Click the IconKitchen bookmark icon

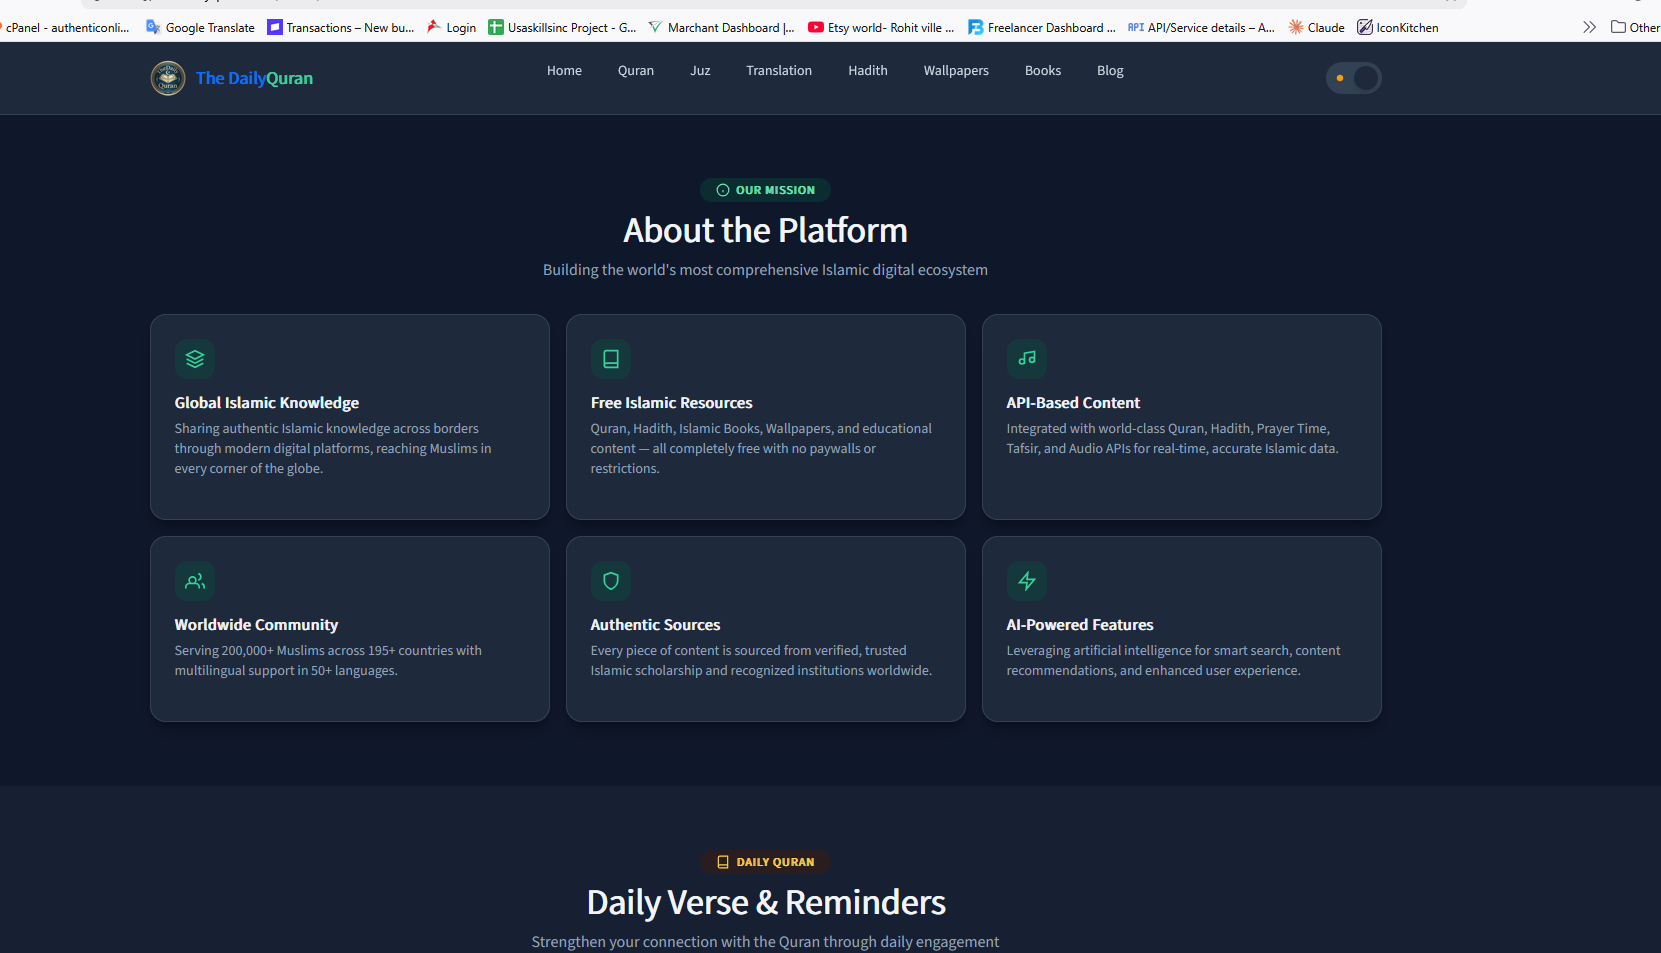pyautogui.click(x=1365, y=27)
